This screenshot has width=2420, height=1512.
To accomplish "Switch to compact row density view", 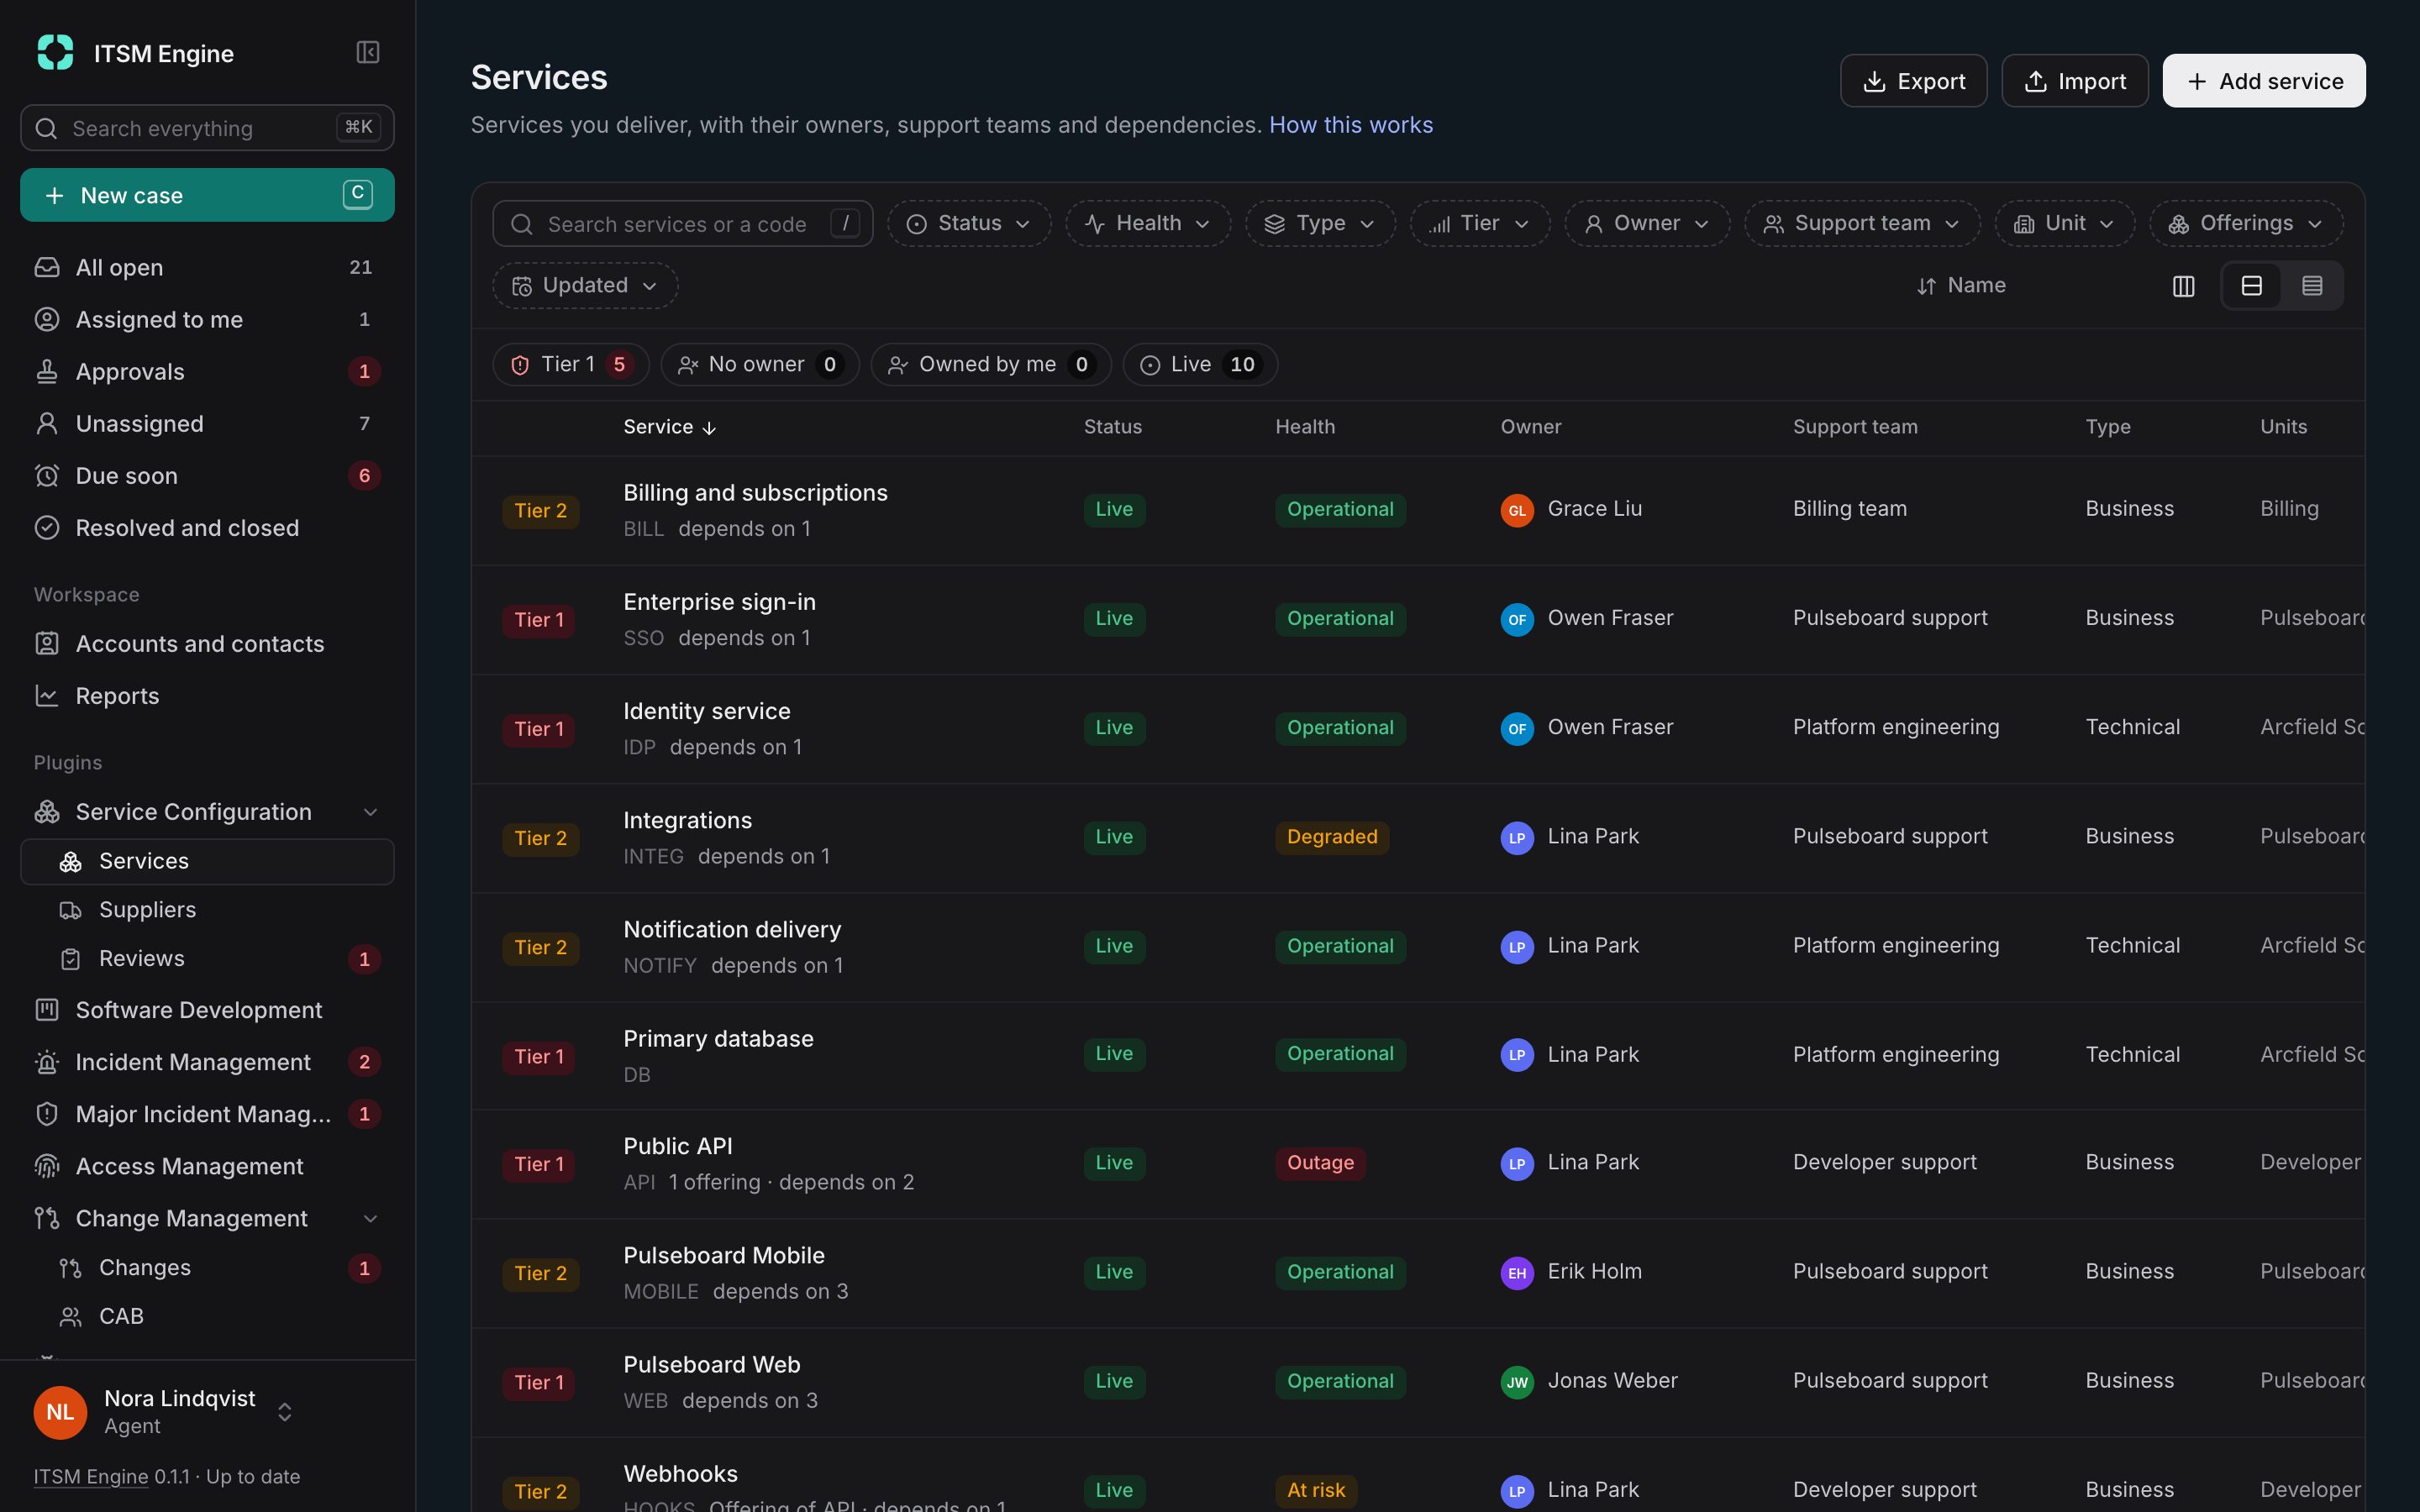I will (2311, 286).
